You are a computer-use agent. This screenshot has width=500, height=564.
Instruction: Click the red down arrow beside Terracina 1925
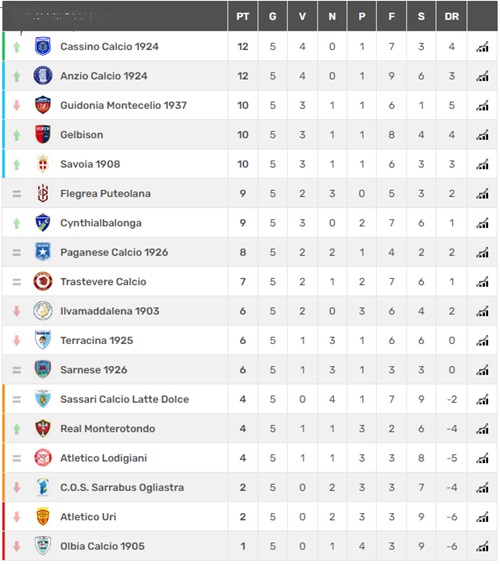[x=17, y=340]
